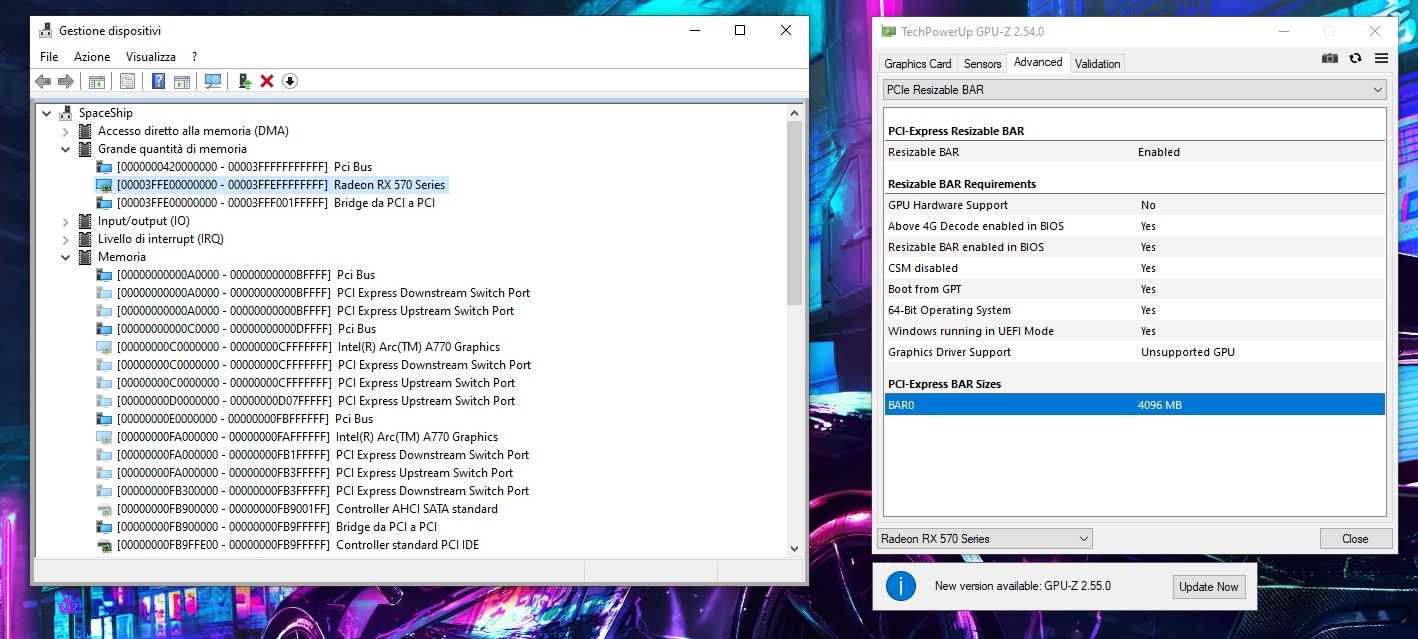The height and width of the screenshot is (639, 1418).
Task: Select the red X uninstall device icon
Action: coord(267,81)
